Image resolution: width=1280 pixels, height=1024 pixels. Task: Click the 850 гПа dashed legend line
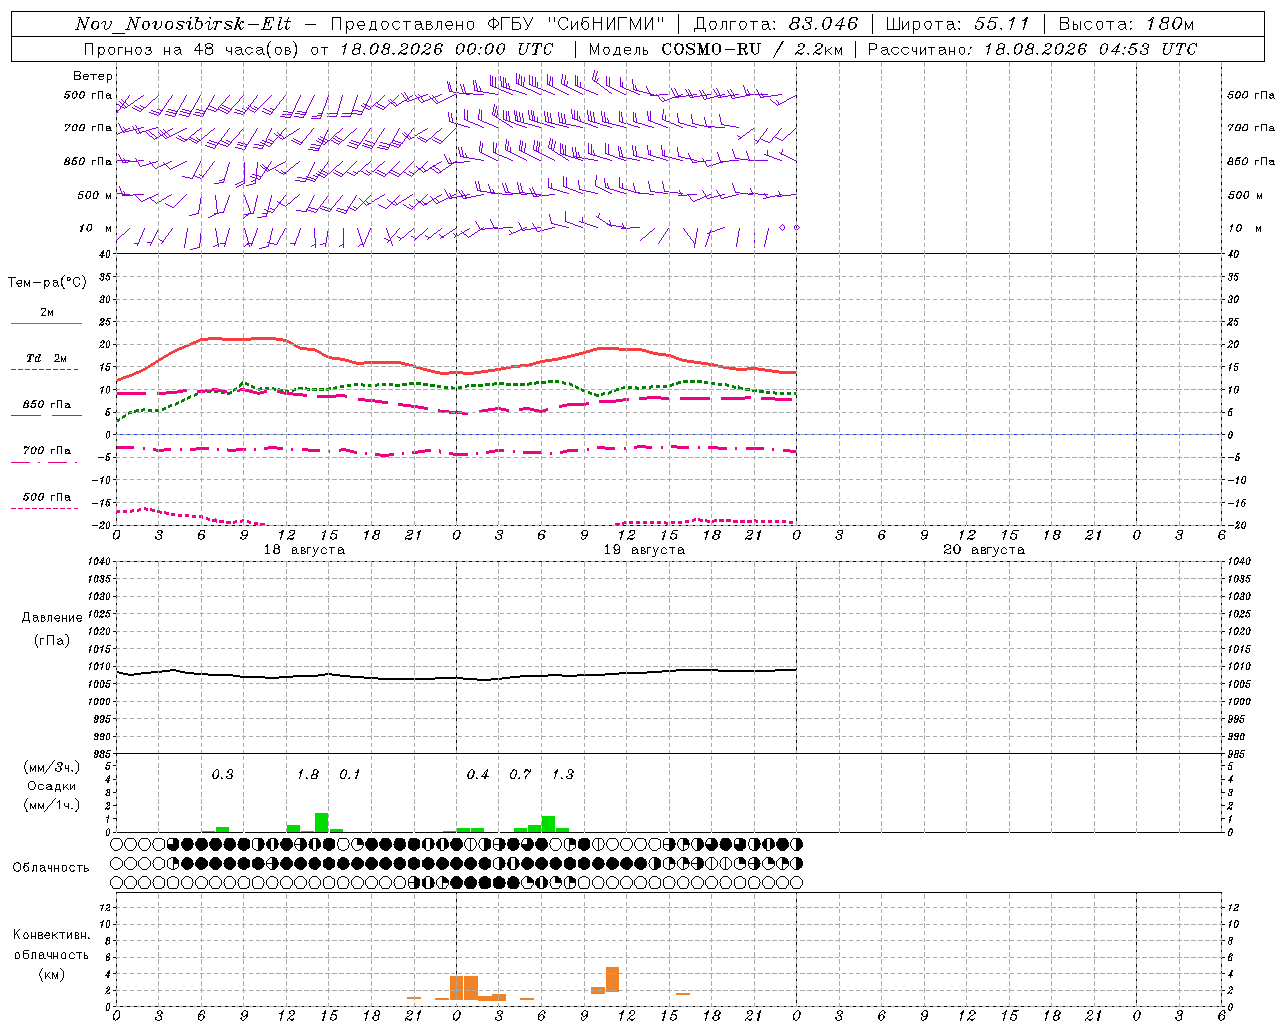(x=46, y=415)
